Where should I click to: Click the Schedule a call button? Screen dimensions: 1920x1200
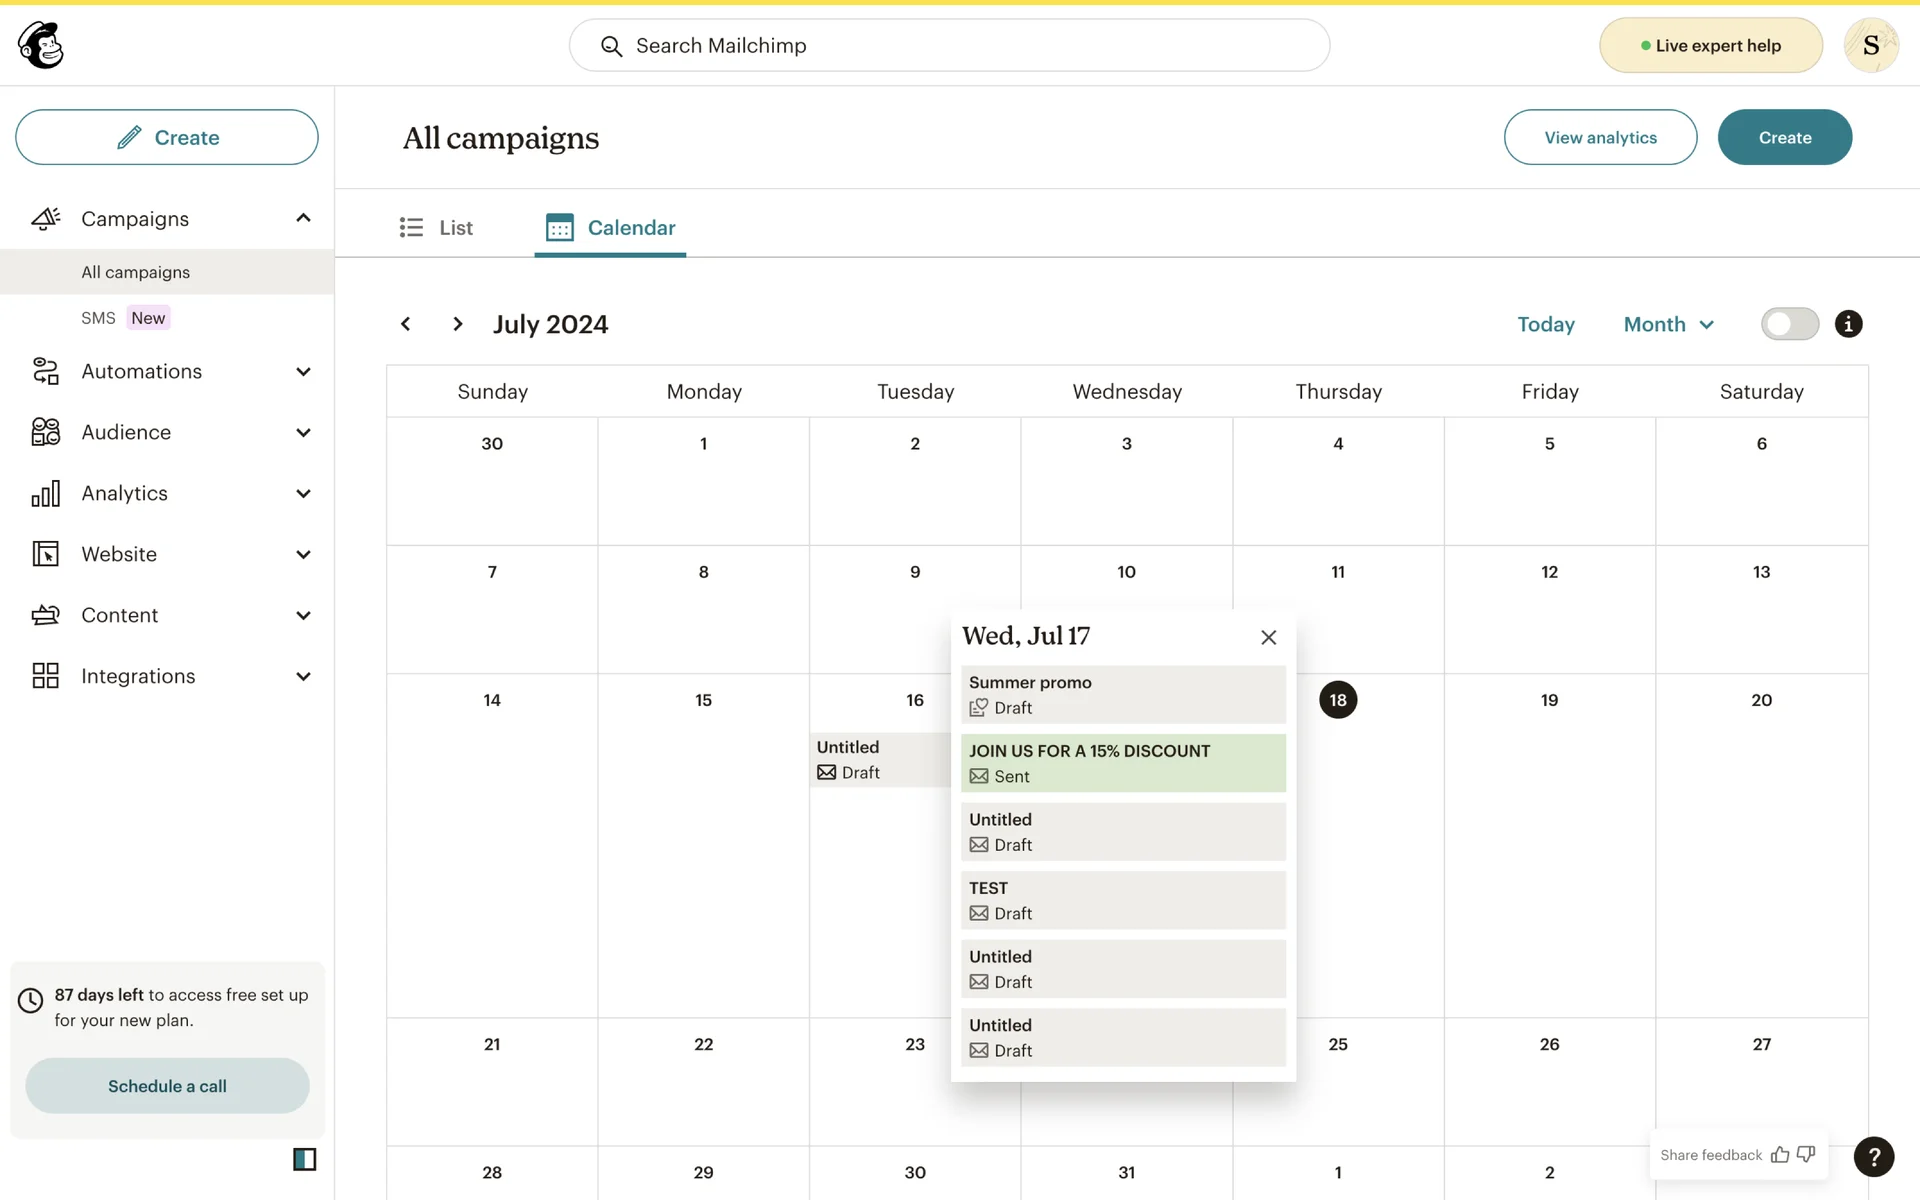[x=167, y=1086]
